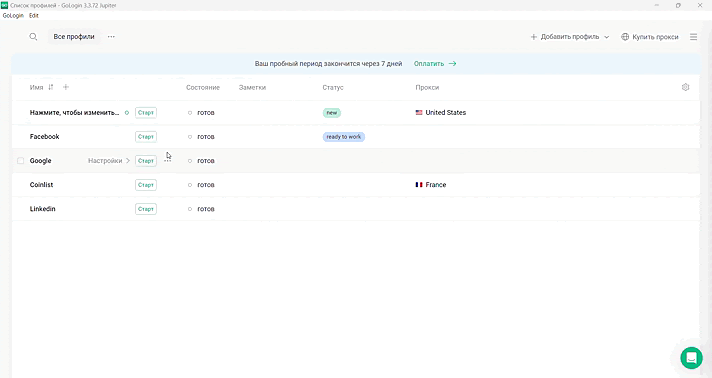Tick the checkbox in the Google row

20,161
